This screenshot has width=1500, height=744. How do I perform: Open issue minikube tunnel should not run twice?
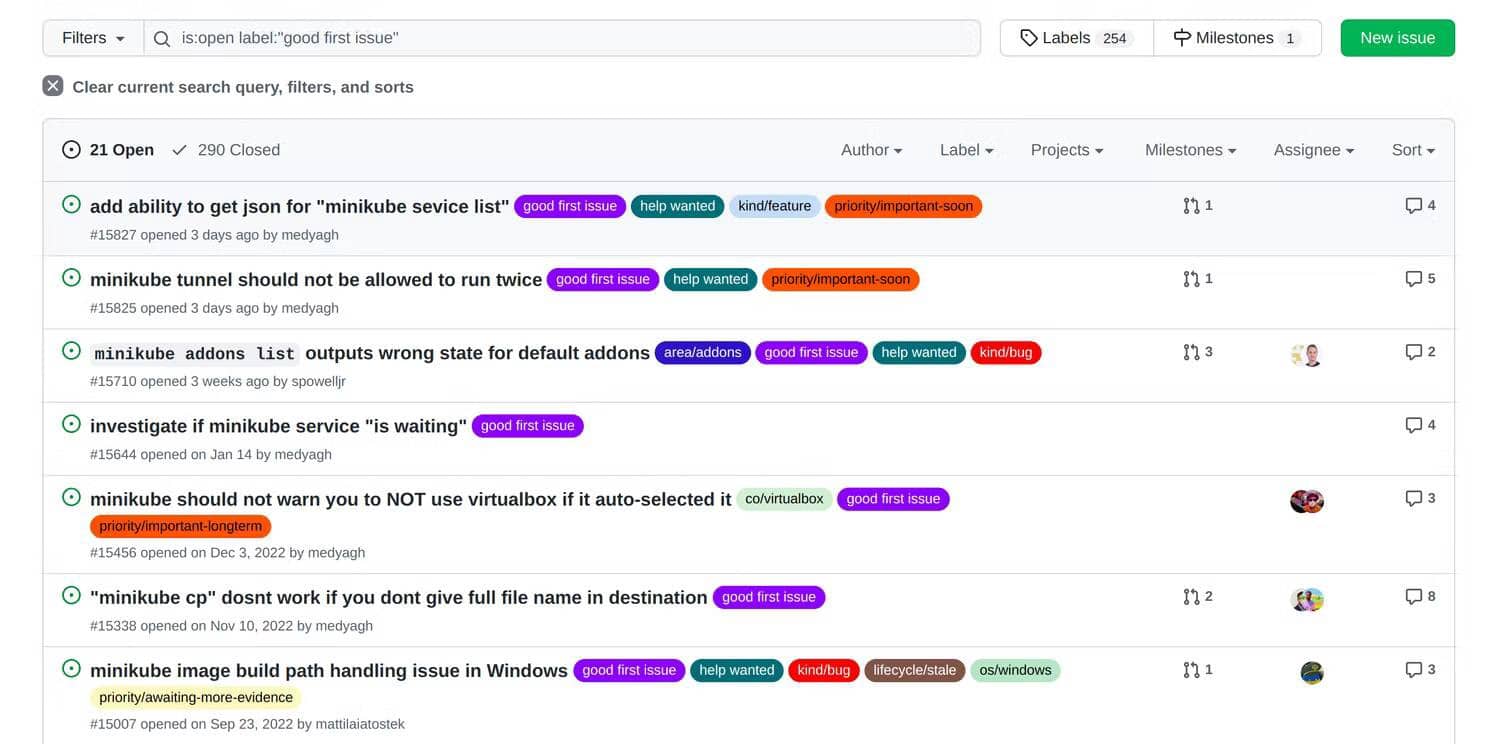(316, 280)
